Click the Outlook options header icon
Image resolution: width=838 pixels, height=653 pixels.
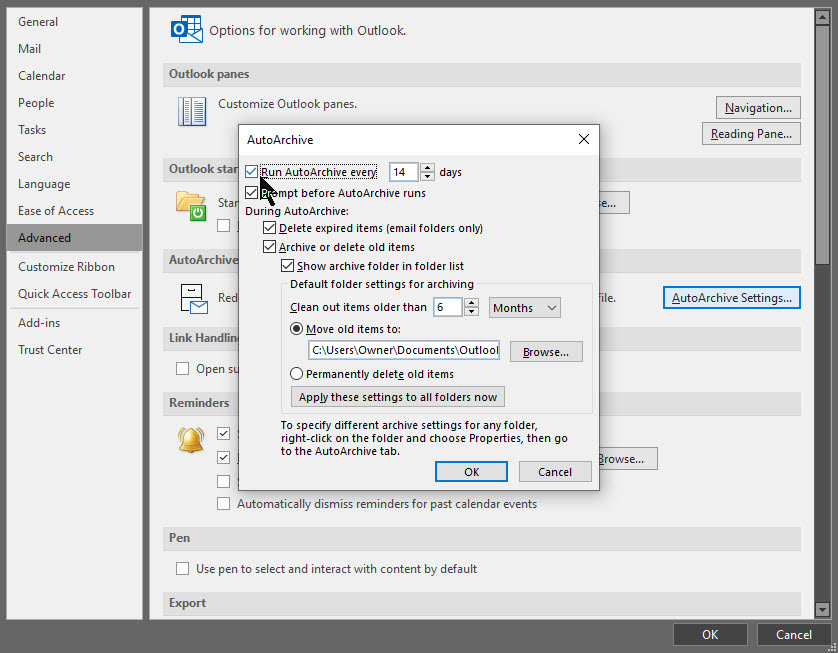pos(186,29)
